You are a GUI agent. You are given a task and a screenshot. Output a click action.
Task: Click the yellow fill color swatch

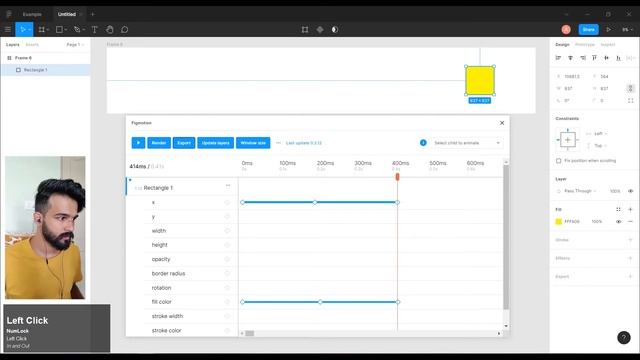point(559,221)
